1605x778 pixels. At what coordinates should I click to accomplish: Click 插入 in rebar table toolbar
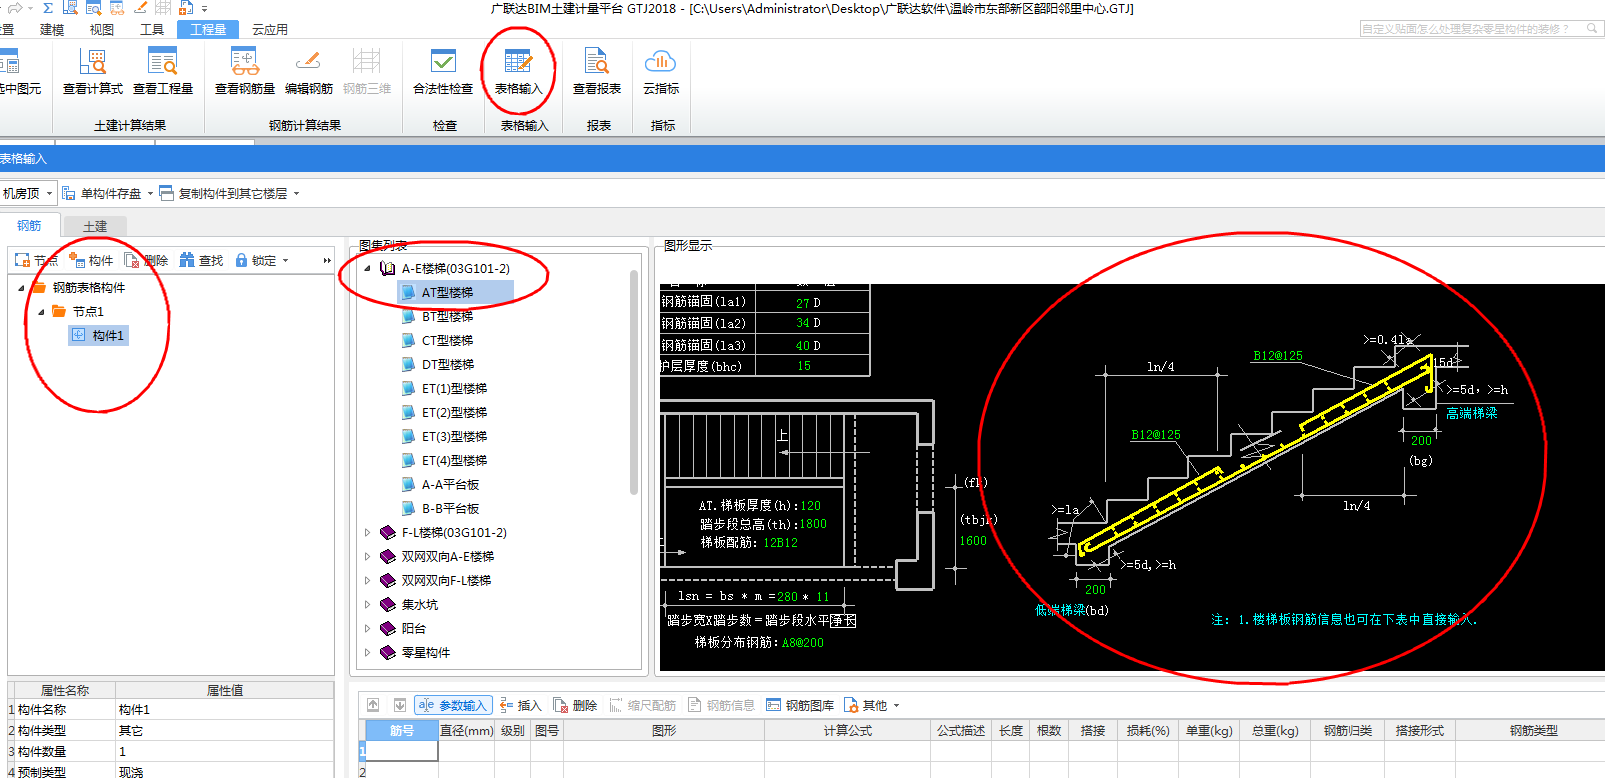[521, 705]
